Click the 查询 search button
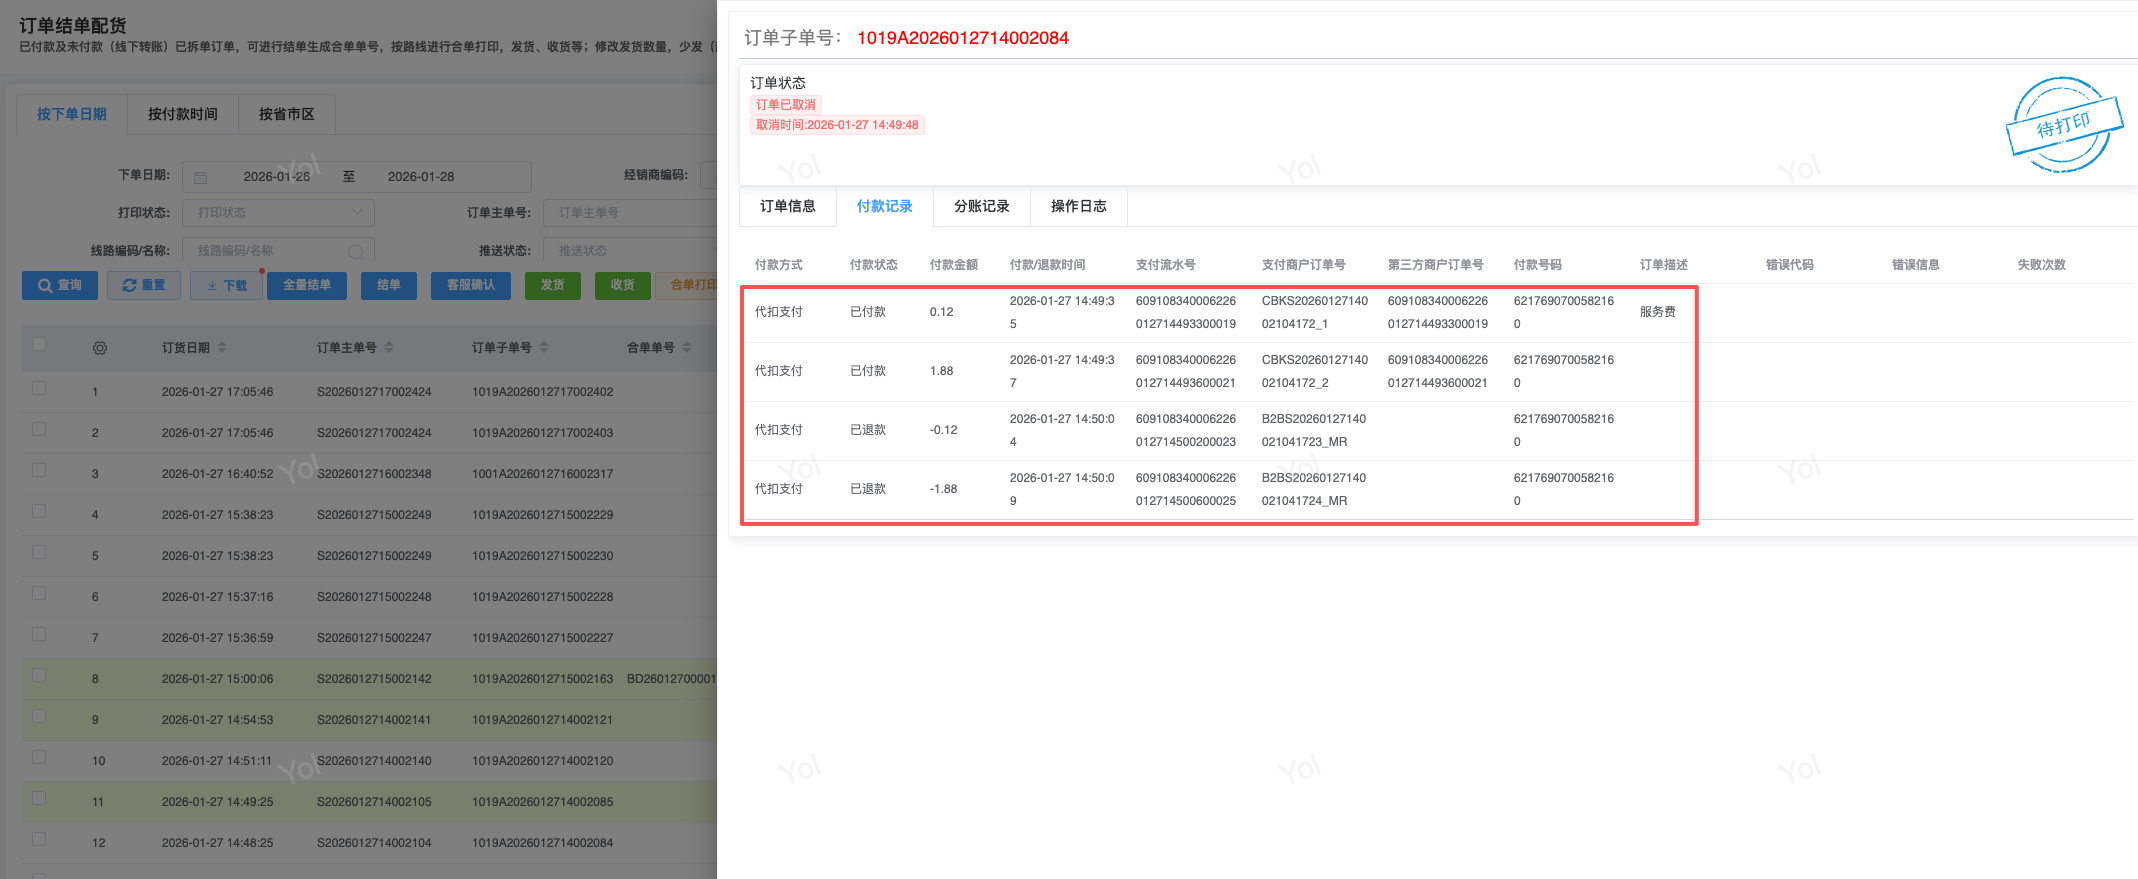This screenshot has width=2138, height=879. pos(60,285)
